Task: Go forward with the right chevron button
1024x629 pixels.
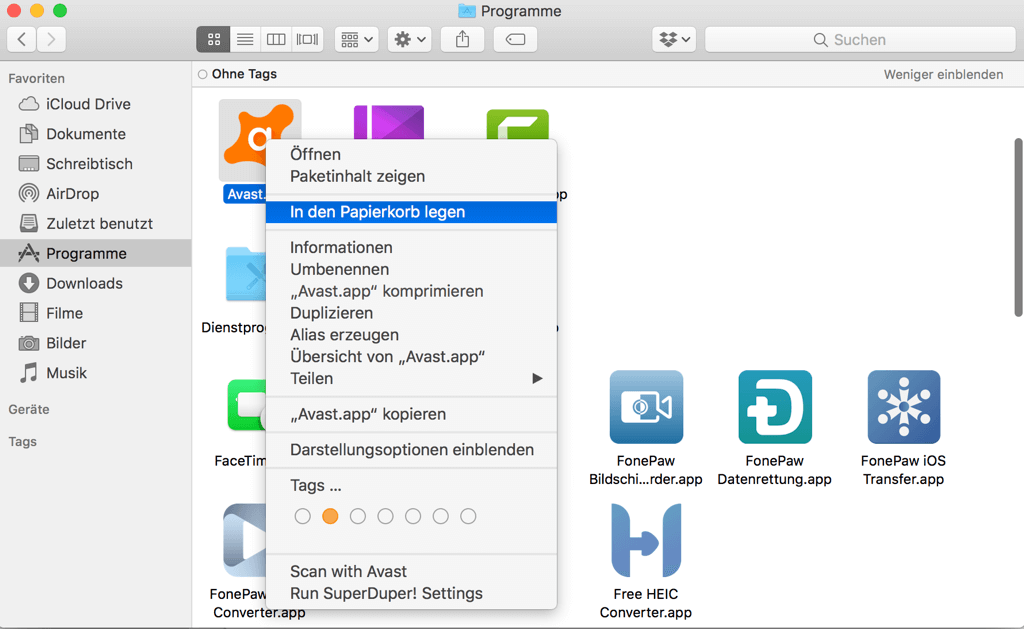Action: [x=51, y=39]
